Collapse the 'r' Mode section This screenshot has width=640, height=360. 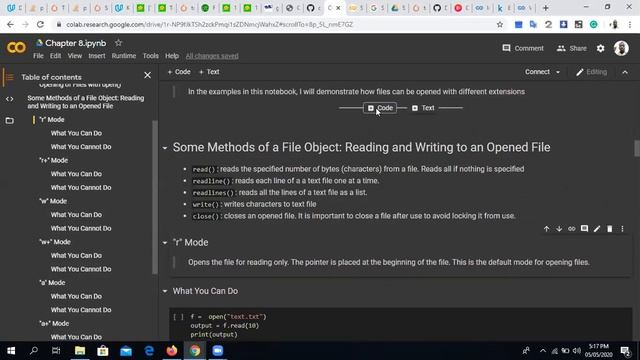tap(165, 243)
